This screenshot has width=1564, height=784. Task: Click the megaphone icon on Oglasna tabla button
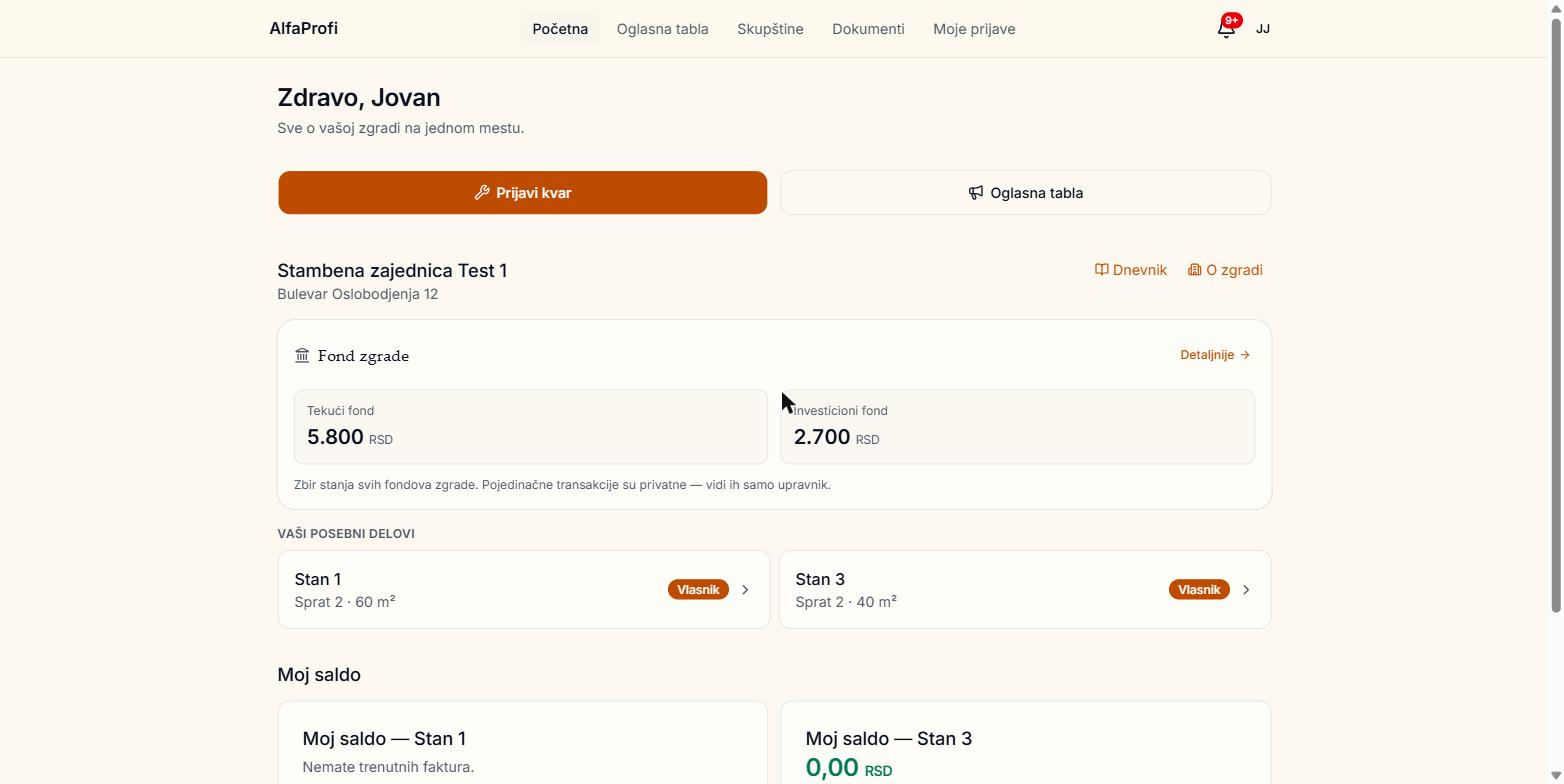pos(976,193)
